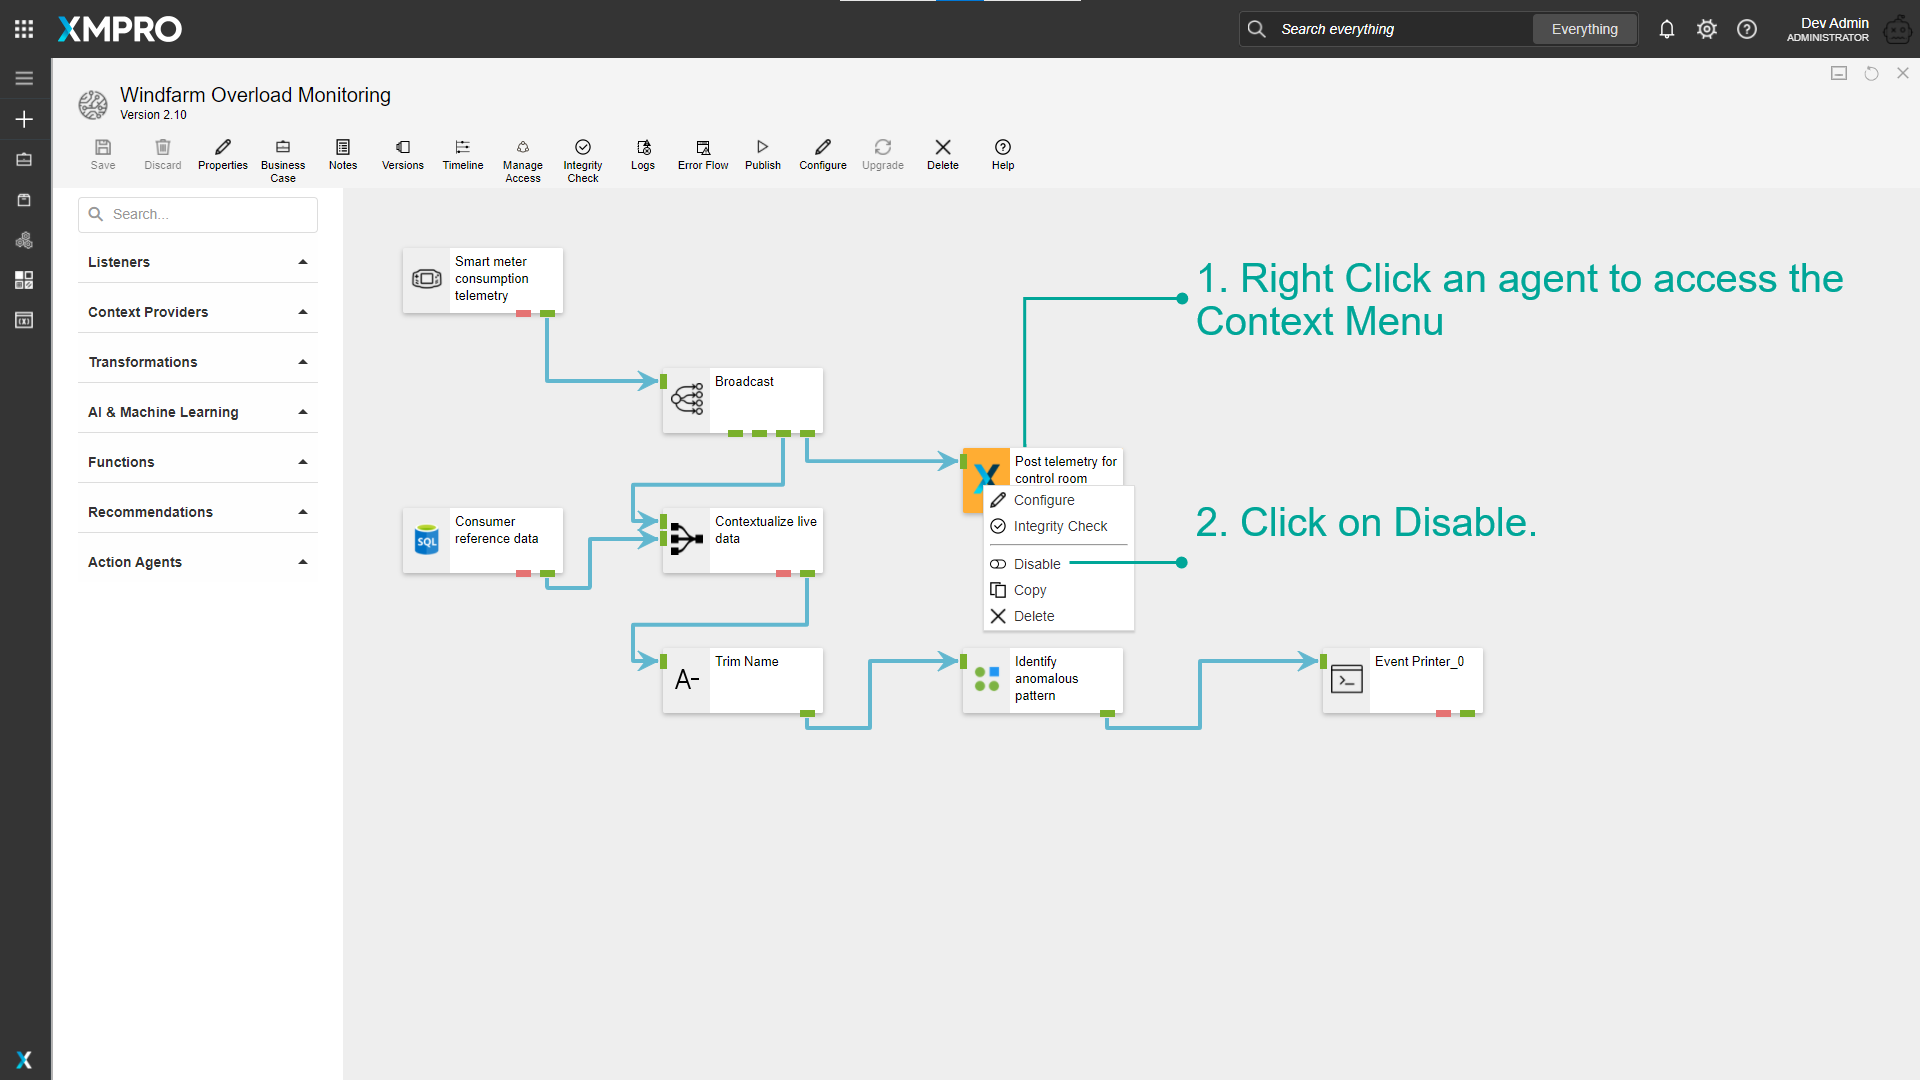This screenshot has width=1920, height=1080.
Task: Open the Everything search scope dropdown
Action: [1584, 29]
